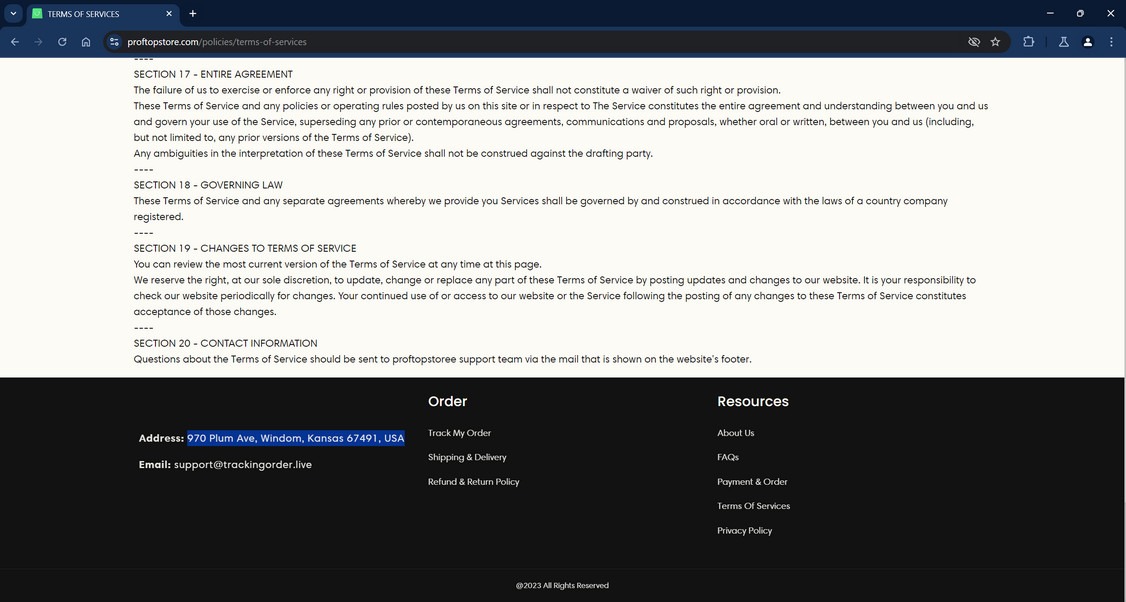Click the highlighted 970 Plum Ave address text
1126x602 pixels.
tap(296, 438)
